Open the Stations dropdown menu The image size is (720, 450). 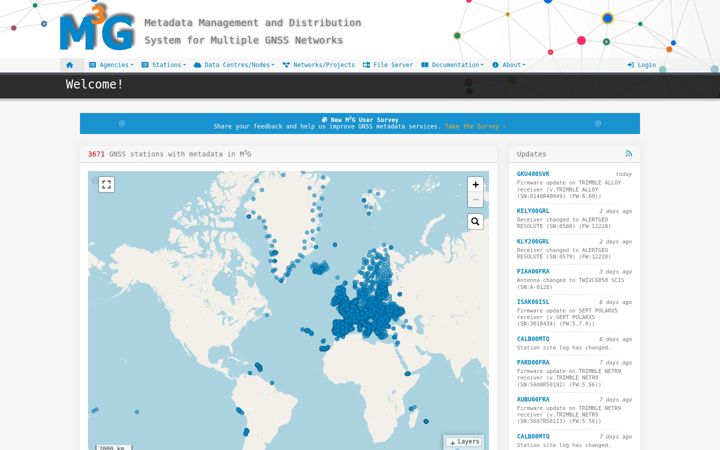[x=164, y=65]
